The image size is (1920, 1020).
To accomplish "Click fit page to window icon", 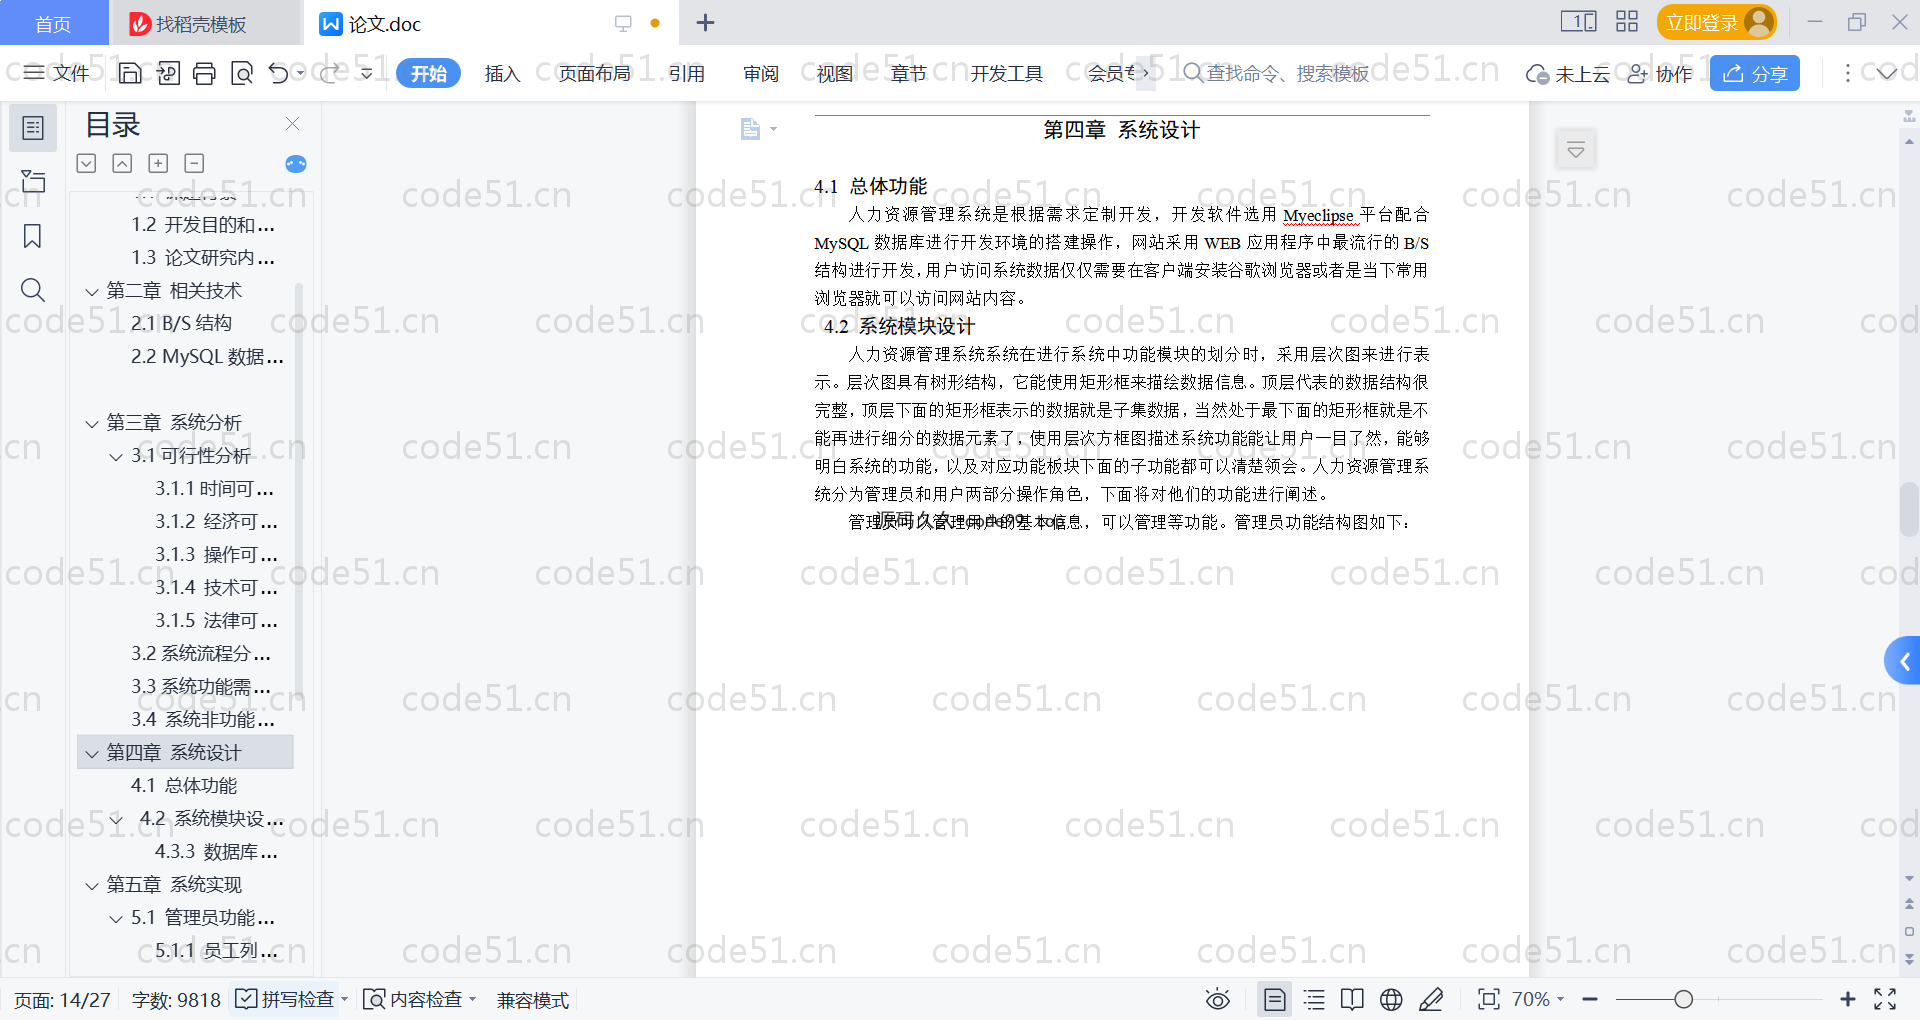I will tap(1489, 999).
